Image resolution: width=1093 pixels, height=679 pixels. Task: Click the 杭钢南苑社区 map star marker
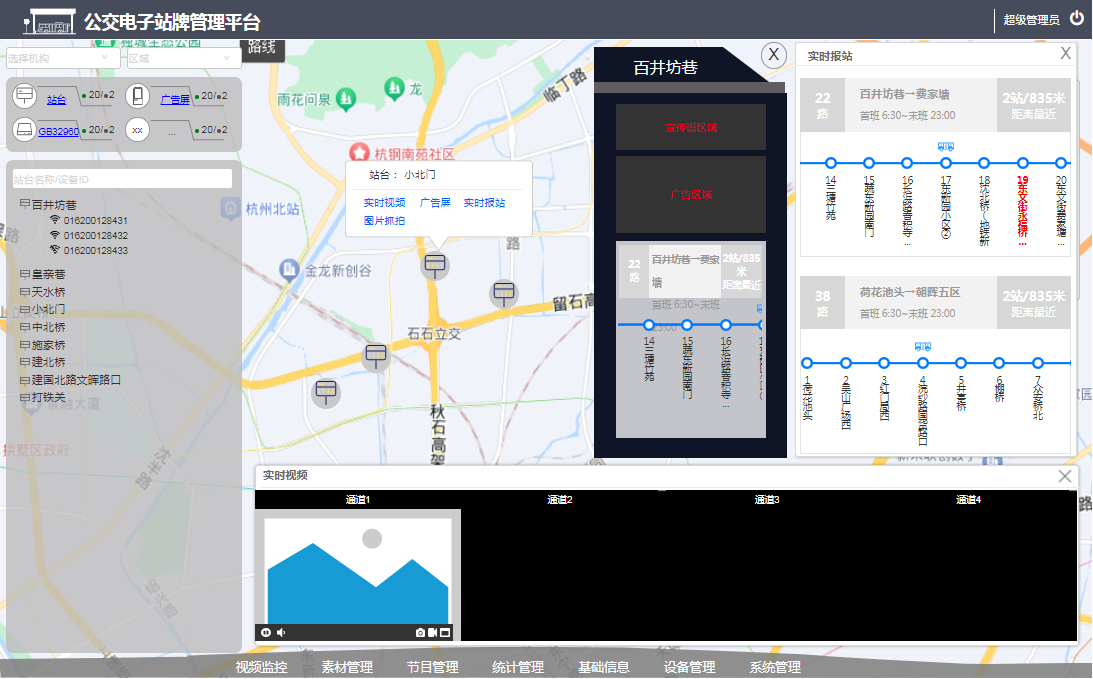(359, 153)
